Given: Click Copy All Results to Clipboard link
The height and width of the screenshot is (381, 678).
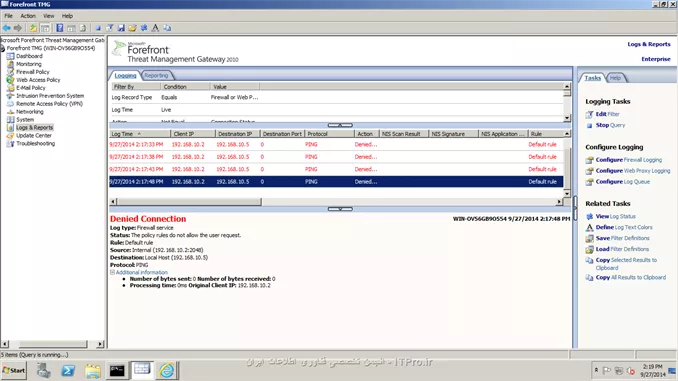Looking at the screenshot, I should pyautogui.click(x=630, y=278).
